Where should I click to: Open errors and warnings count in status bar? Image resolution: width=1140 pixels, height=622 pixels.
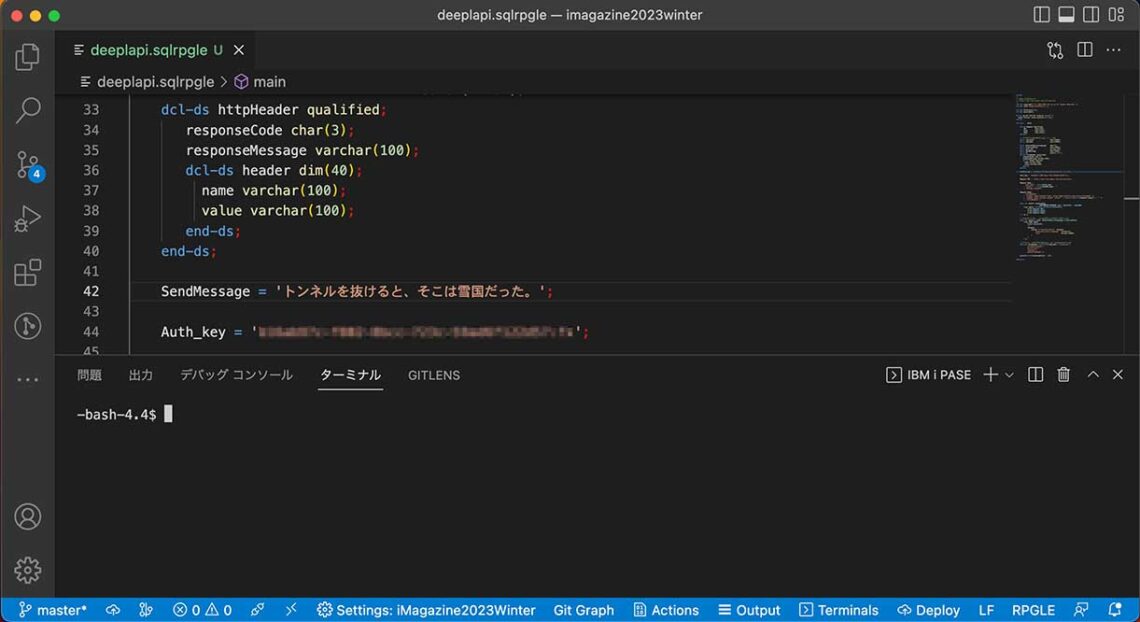[x=202, y=610]
